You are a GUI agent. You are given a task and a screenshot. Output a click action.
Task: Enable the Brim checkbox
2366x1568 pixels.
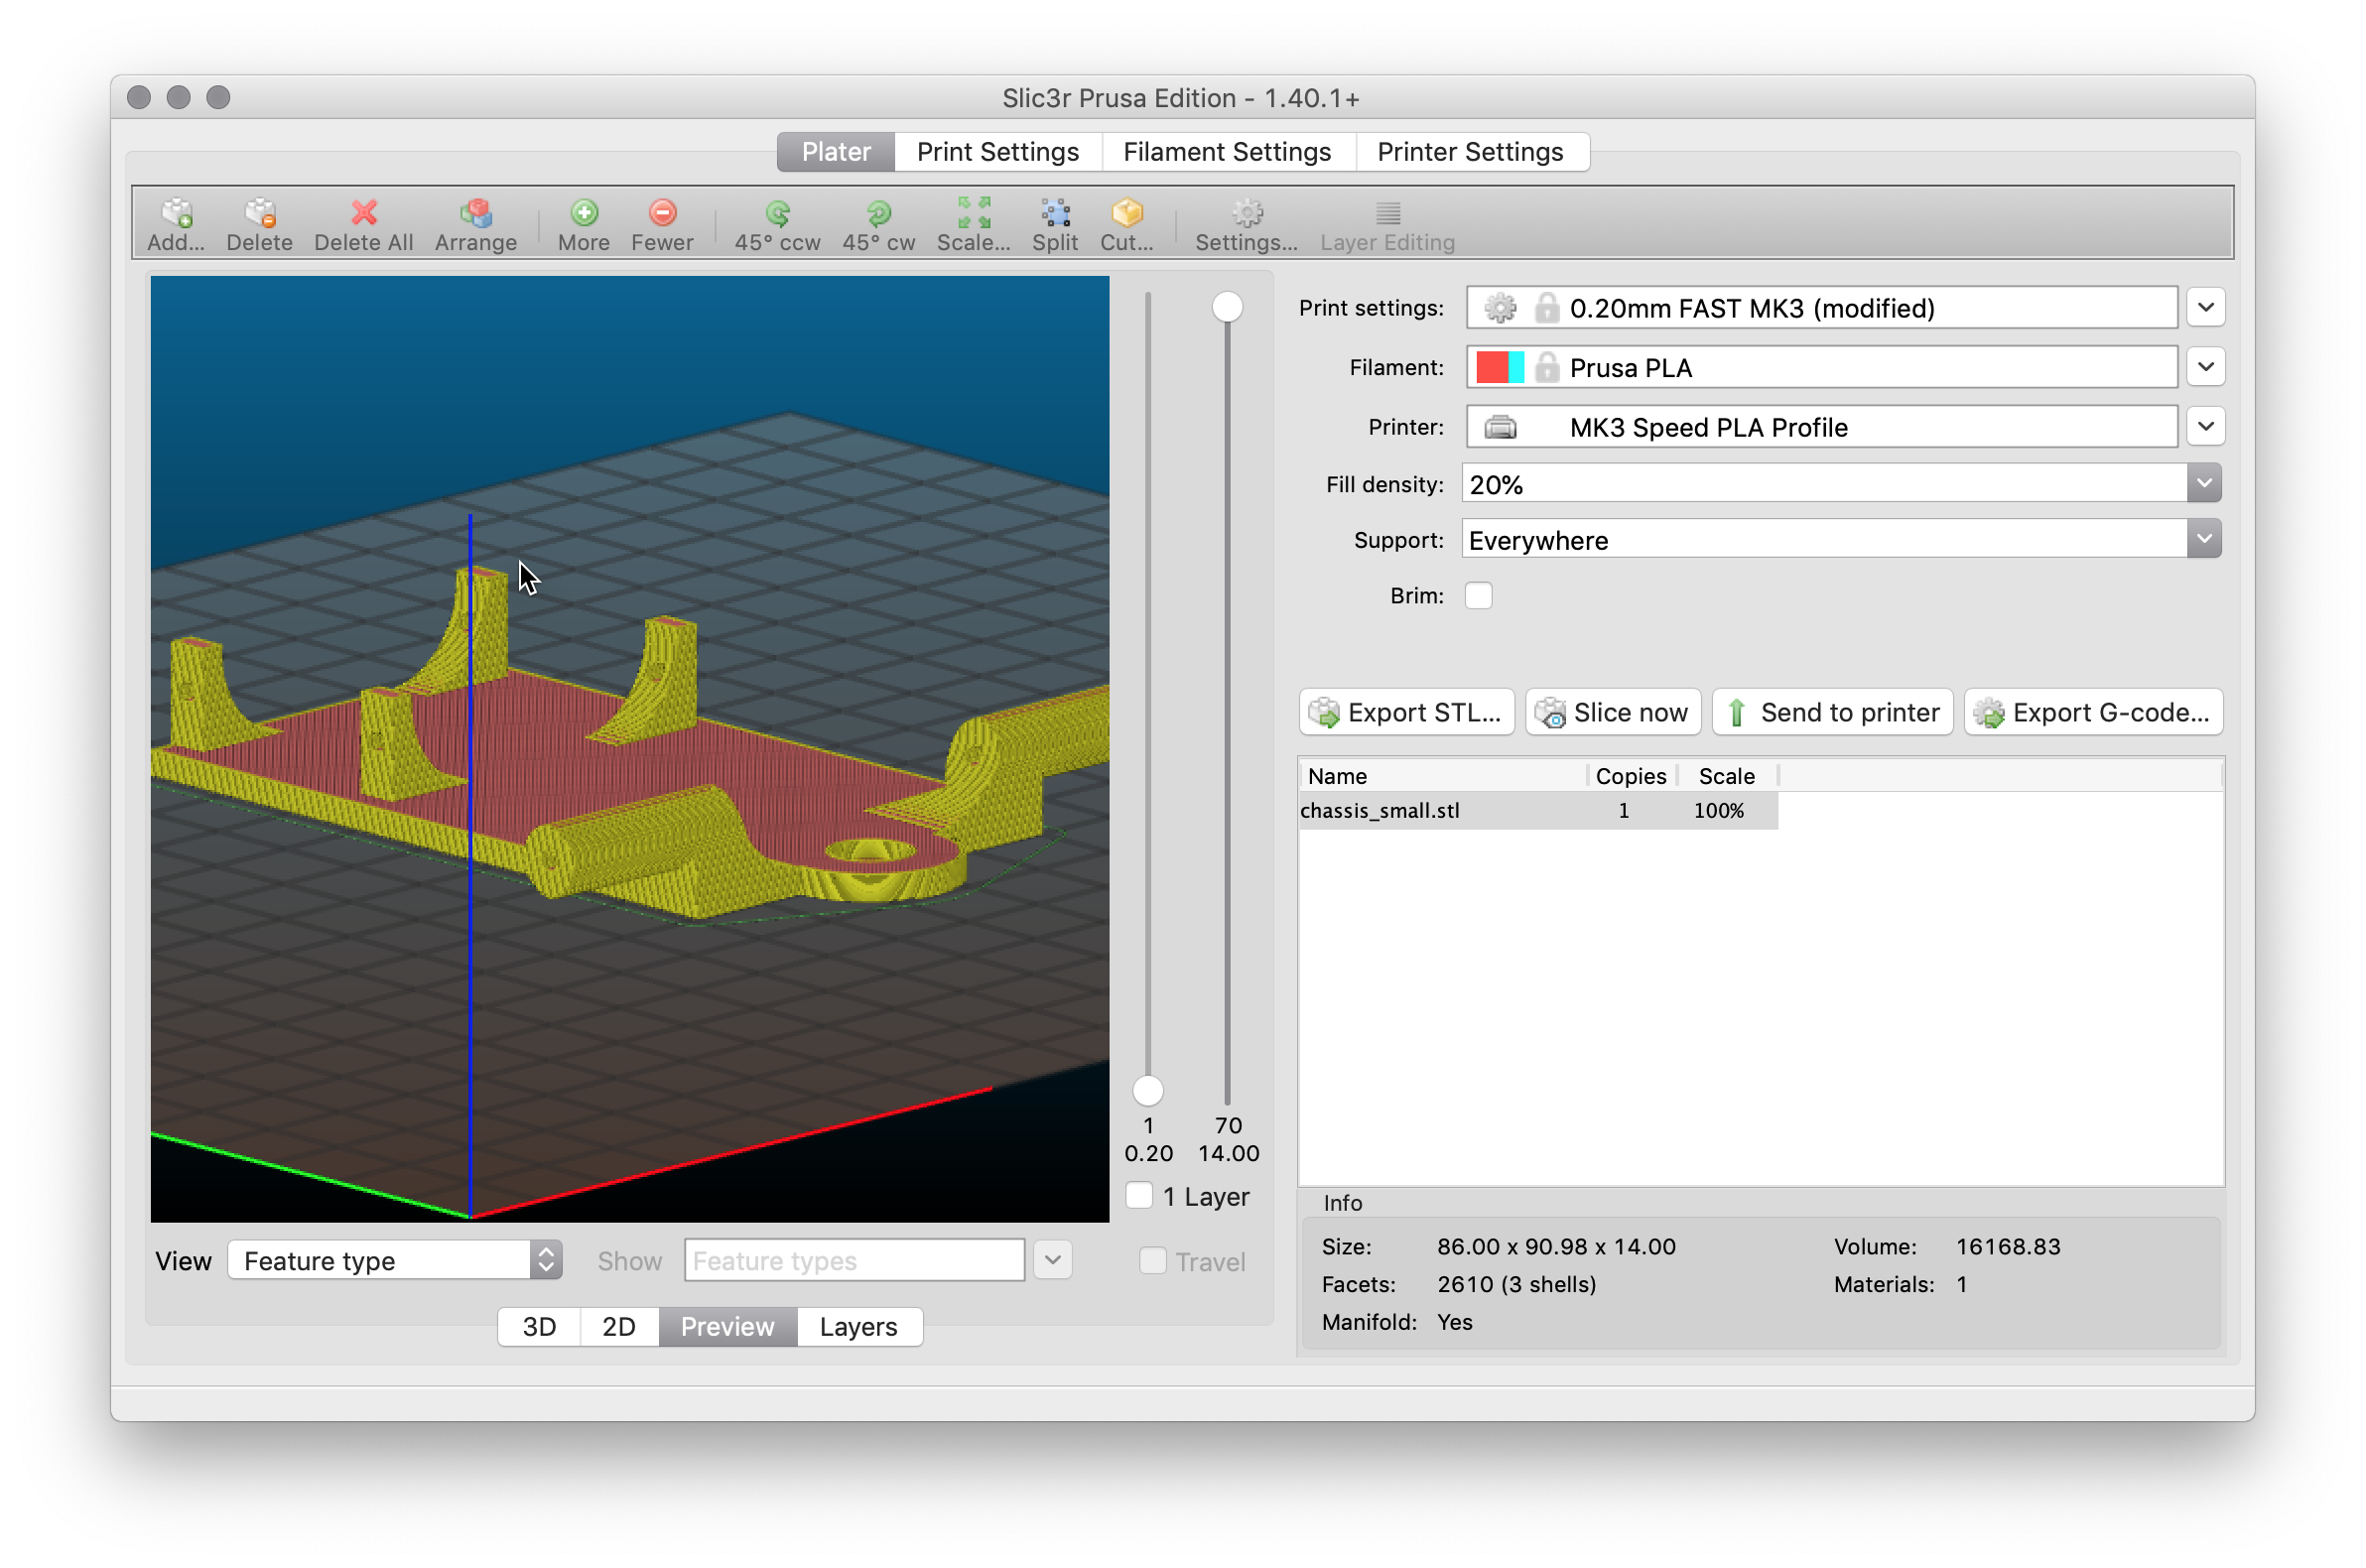tap(1479, 595)
